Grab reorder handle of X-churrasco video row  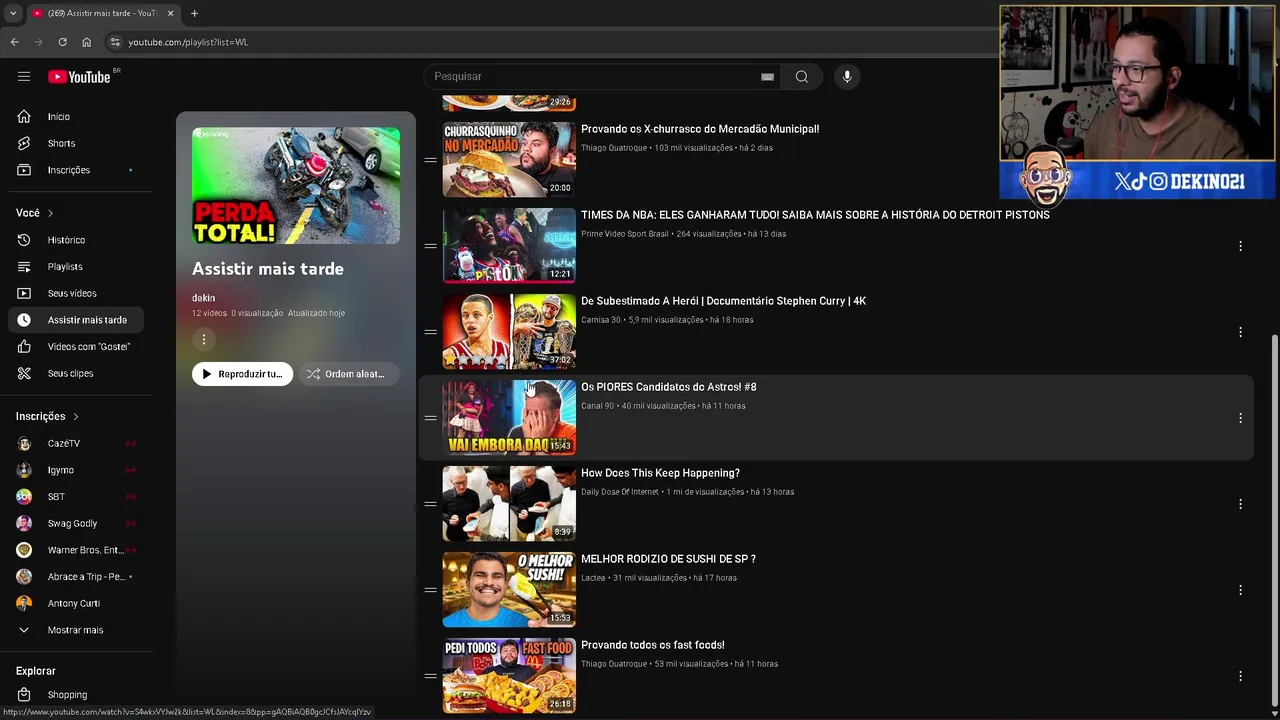pyautogui.click(x=430, y=160)
